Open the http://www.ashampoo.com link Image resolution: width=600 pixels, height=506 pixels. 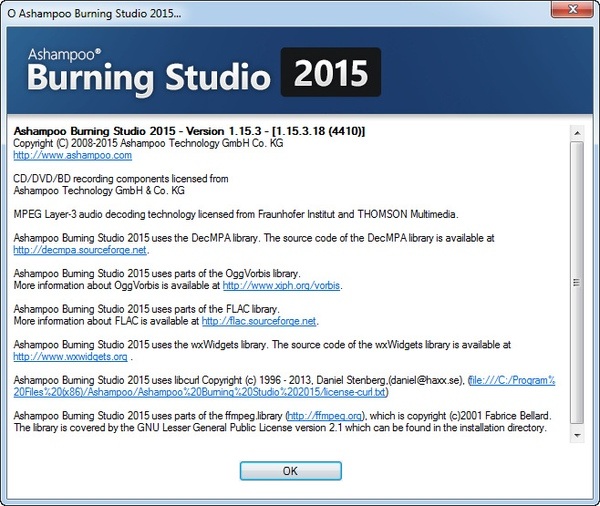click(x=73, y=155)
